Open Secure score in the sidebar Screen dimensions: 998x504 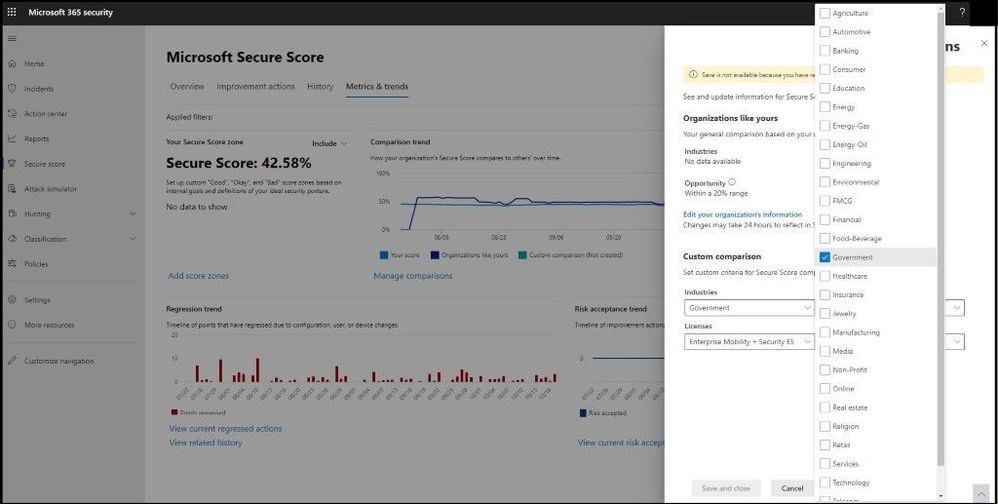click(45, 164)
